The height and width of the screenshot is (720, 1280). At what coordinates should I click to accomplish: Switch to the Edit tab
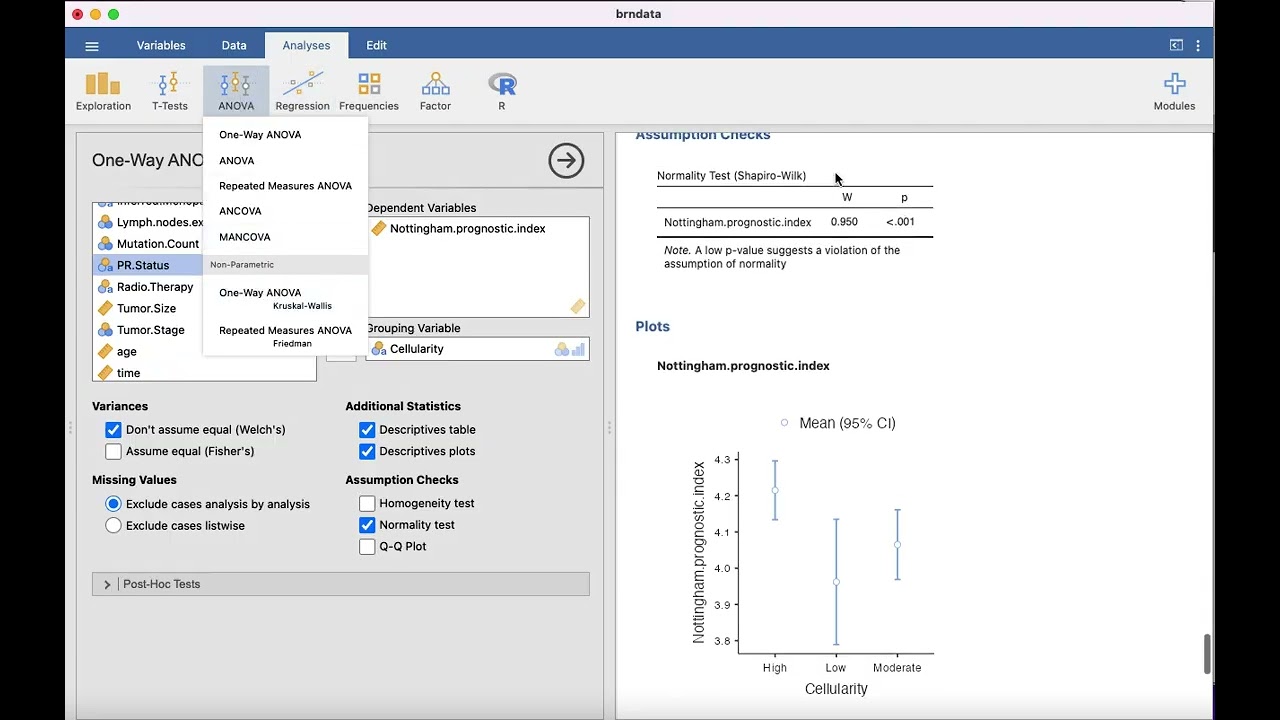tap(376, 45)
